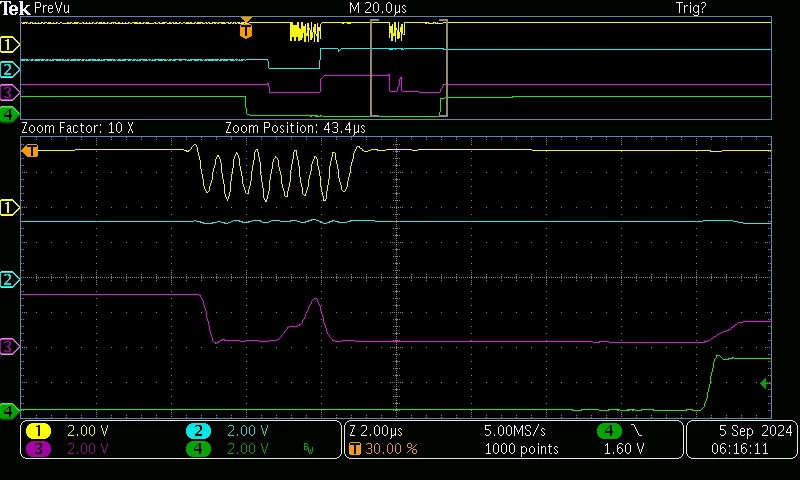The height and width of the screenshot is (480, 800).
Task: Click channel 4 scale value 2.00 V
Action: (247, 449)
